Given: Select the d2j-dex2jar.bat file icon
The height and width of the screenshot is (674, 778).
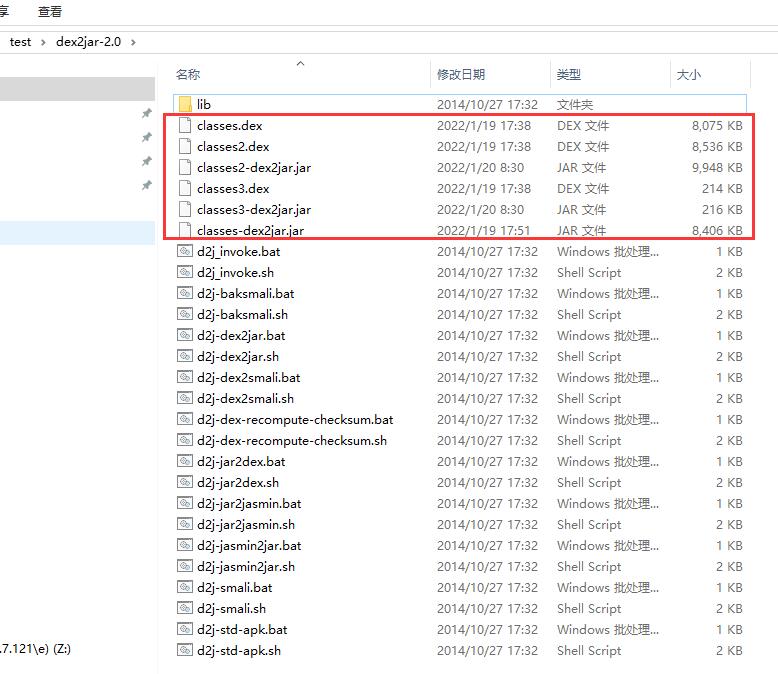Looking at the screenshot, I should tap(184, 336).
